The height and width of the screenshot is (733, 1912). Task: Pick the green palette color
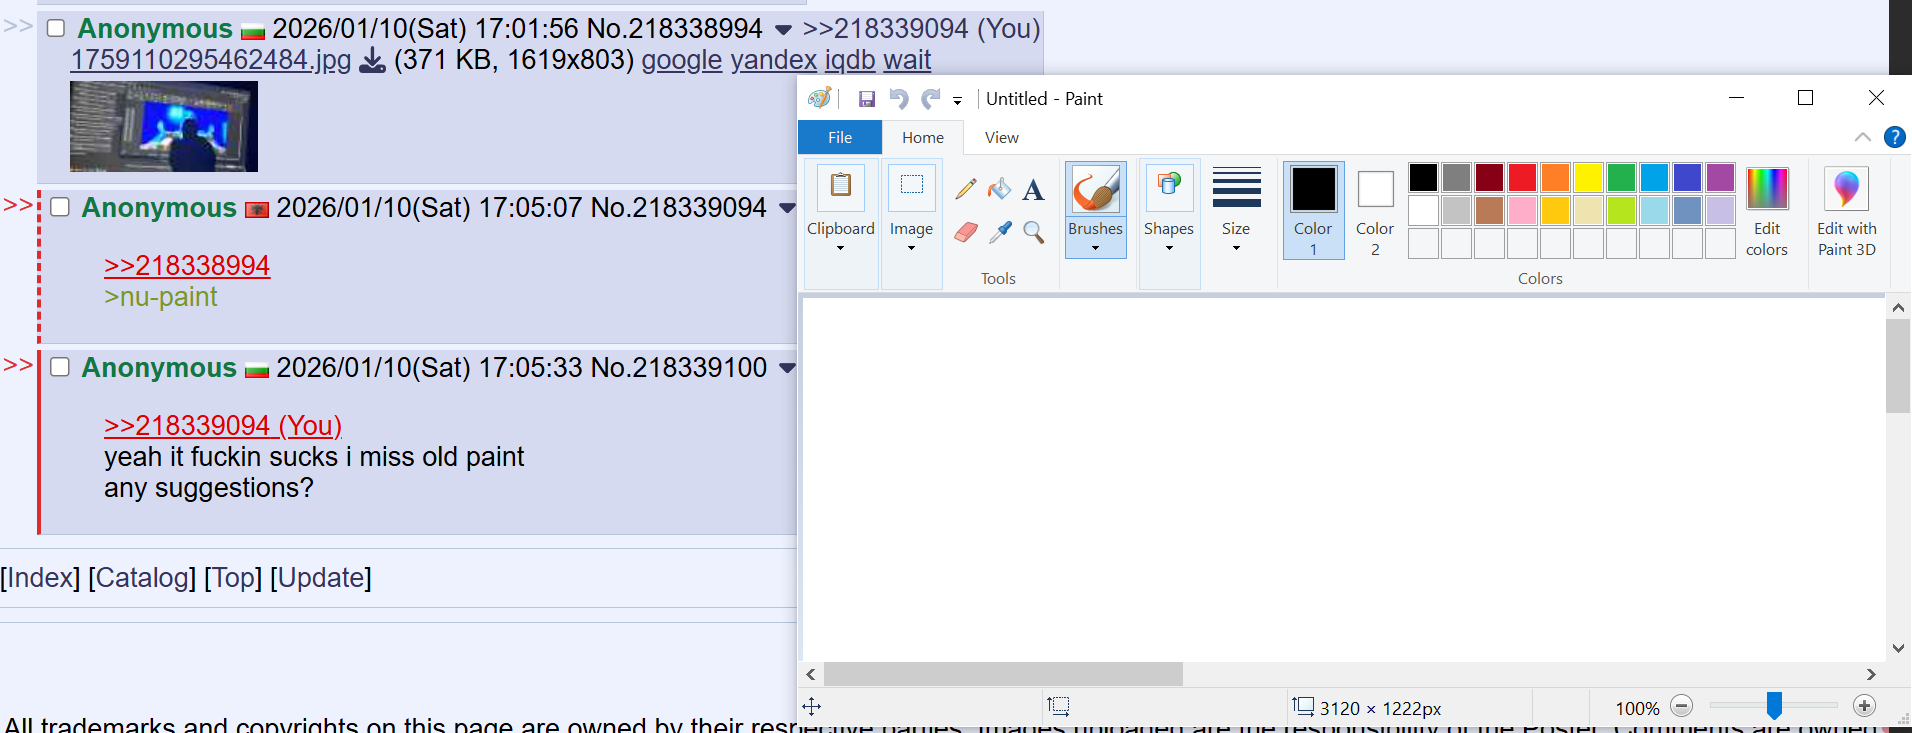pyautogui.click(x=1621, y=178)
